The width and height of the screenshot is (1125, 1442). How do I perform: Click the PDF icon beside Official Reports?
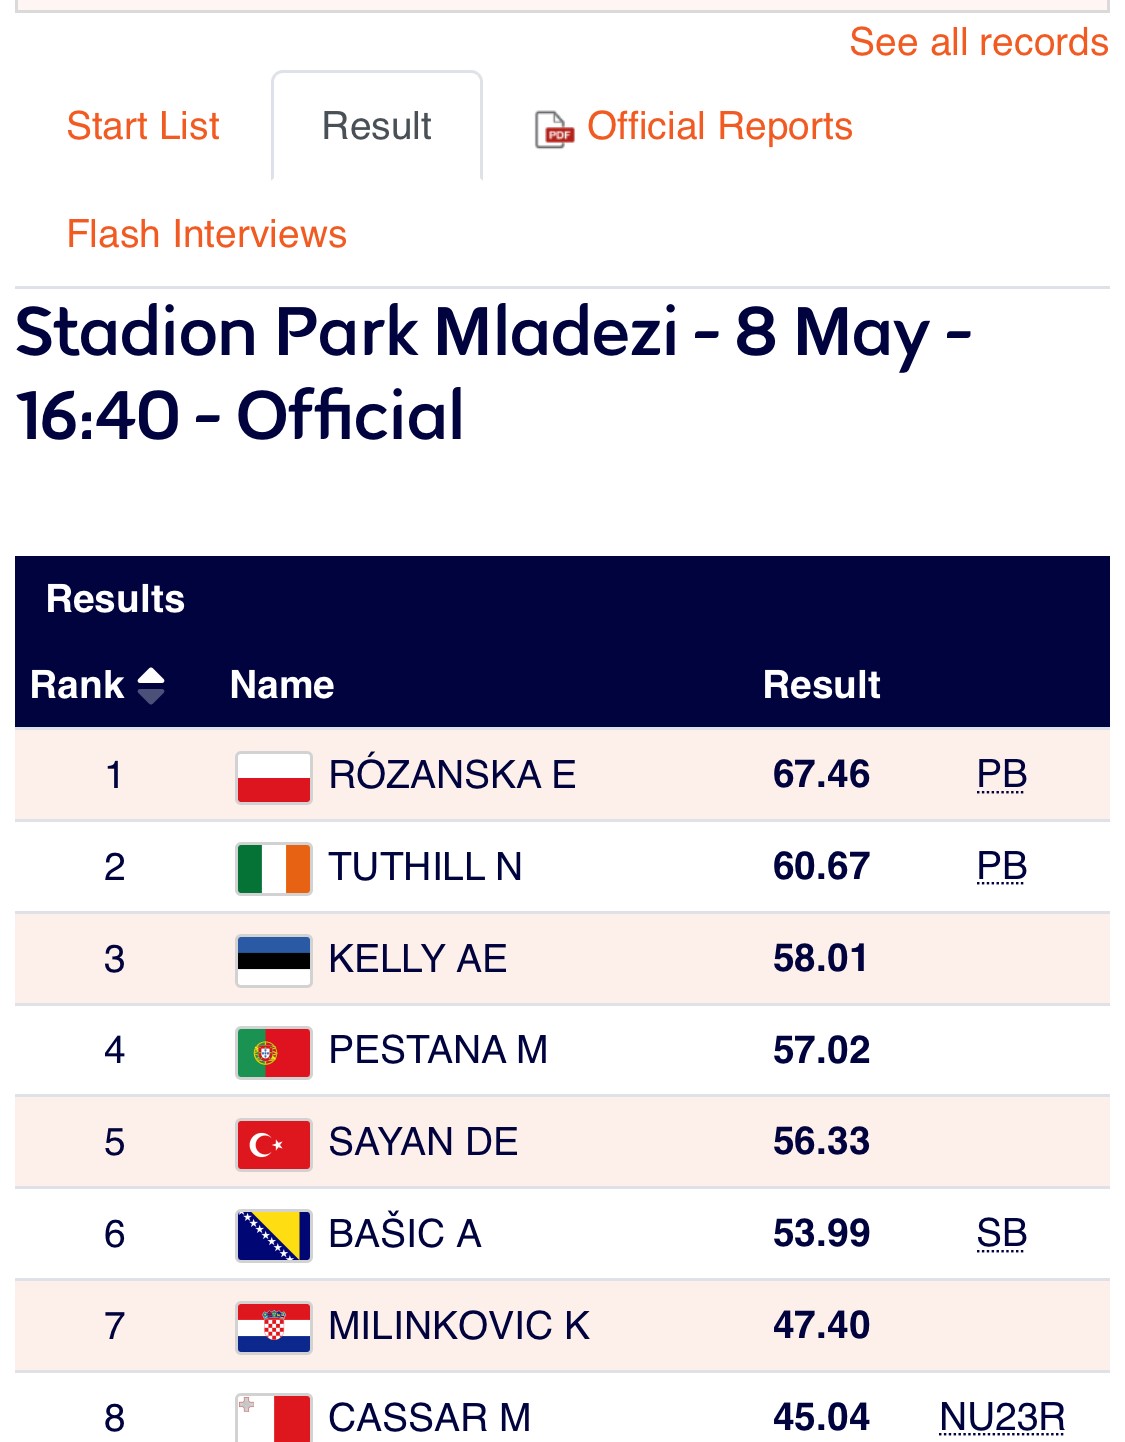click(555, 129)
